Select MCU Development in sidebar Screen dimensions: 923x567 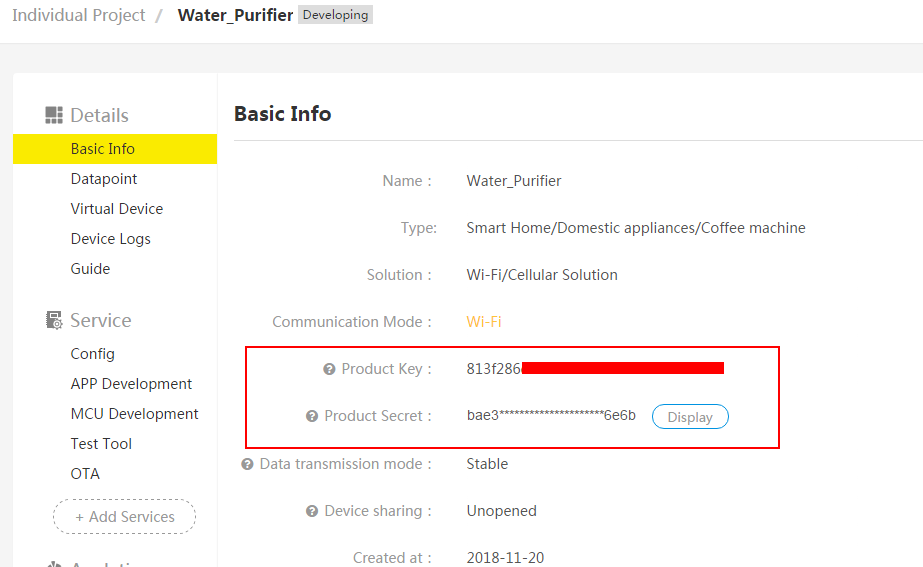(x=134, y=414)
